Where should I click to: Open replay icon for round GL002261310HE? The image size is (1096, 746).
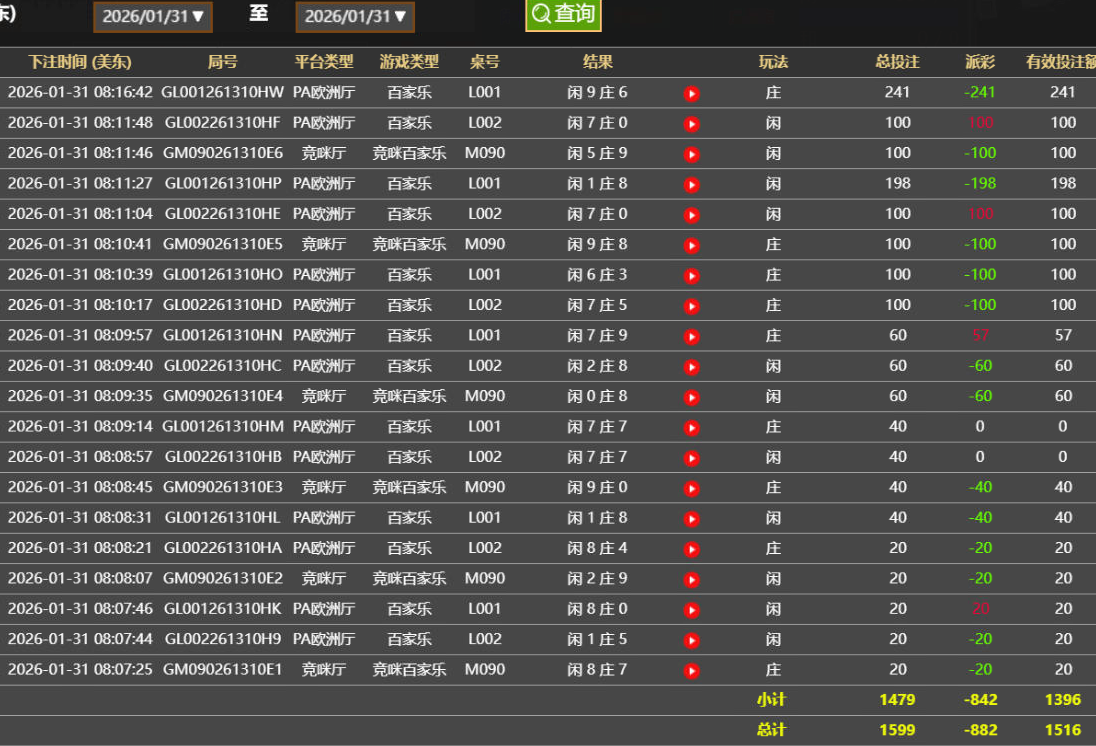coord(691,215)
